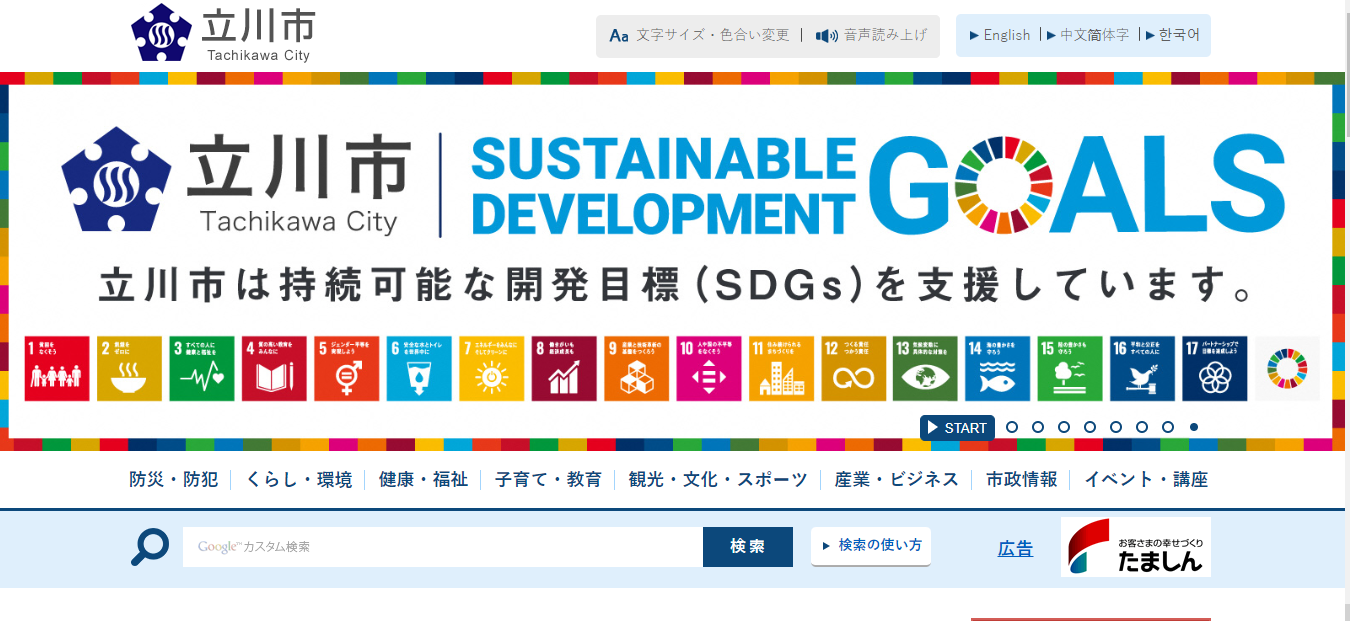Screen dimensions: 1350x621
Task: Open 検索の使い方 search help
Action: (x=871, y=546)
